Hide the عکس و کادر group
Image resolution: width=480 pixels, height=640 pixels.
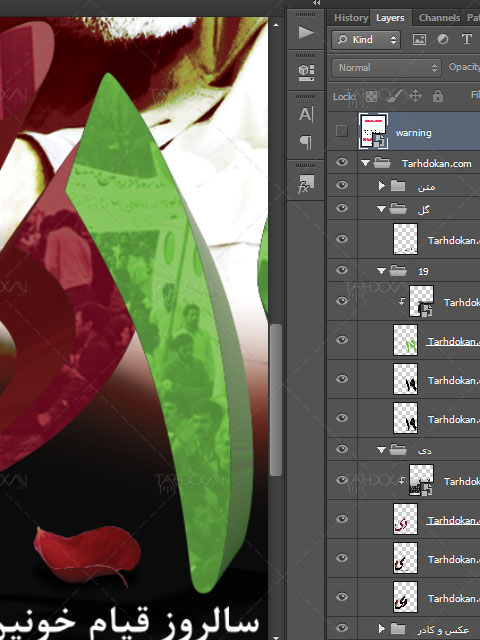[342, 628]
